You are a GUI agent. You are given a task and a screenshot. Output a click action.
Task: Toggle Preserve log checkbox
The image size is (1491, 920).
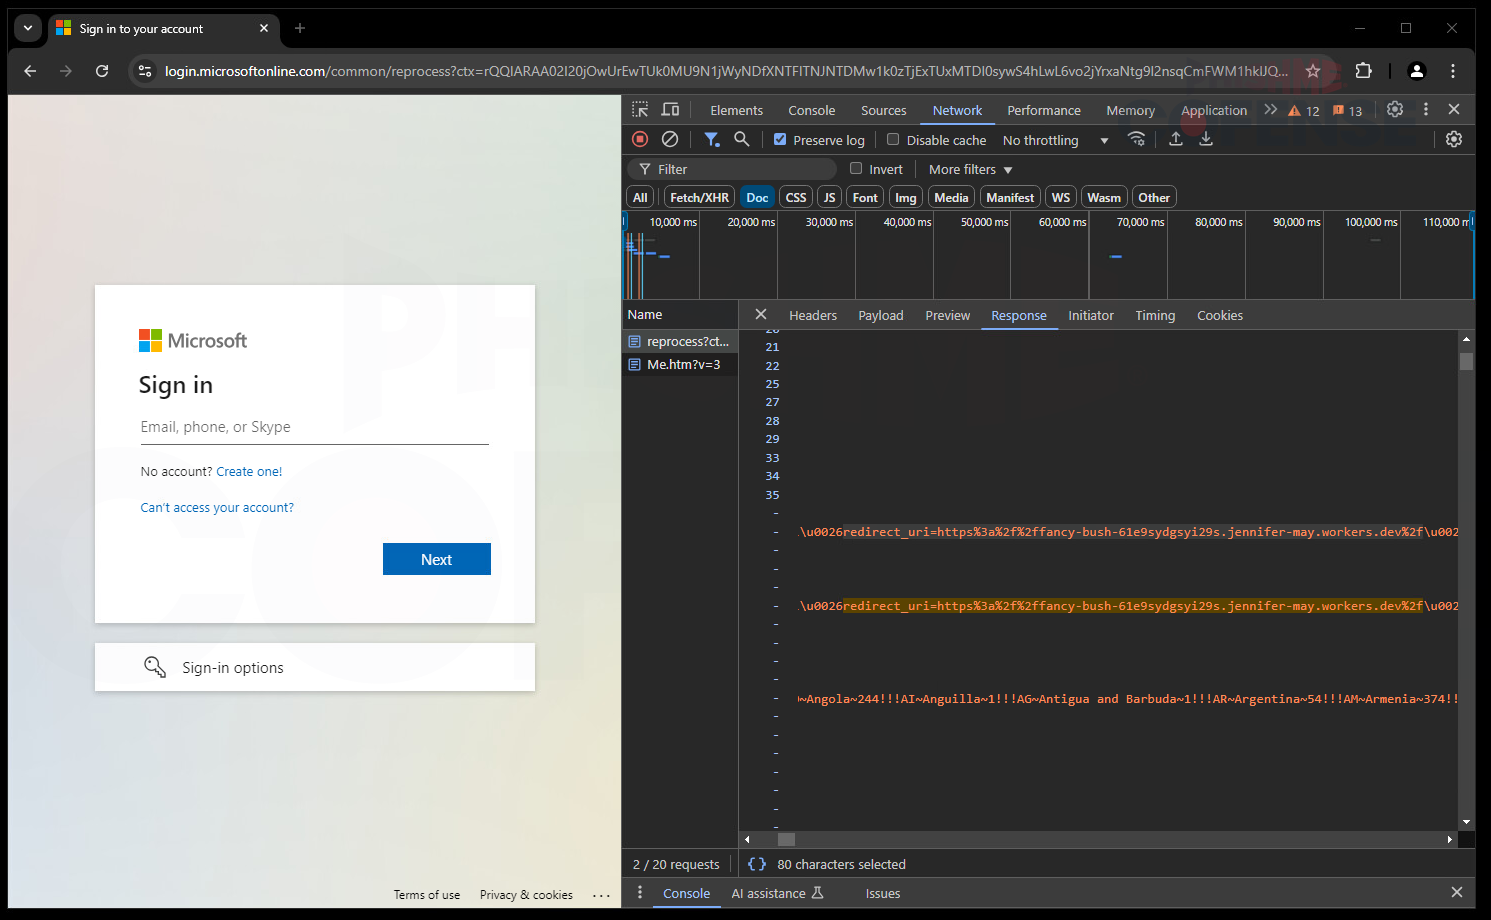pos(780,140)
